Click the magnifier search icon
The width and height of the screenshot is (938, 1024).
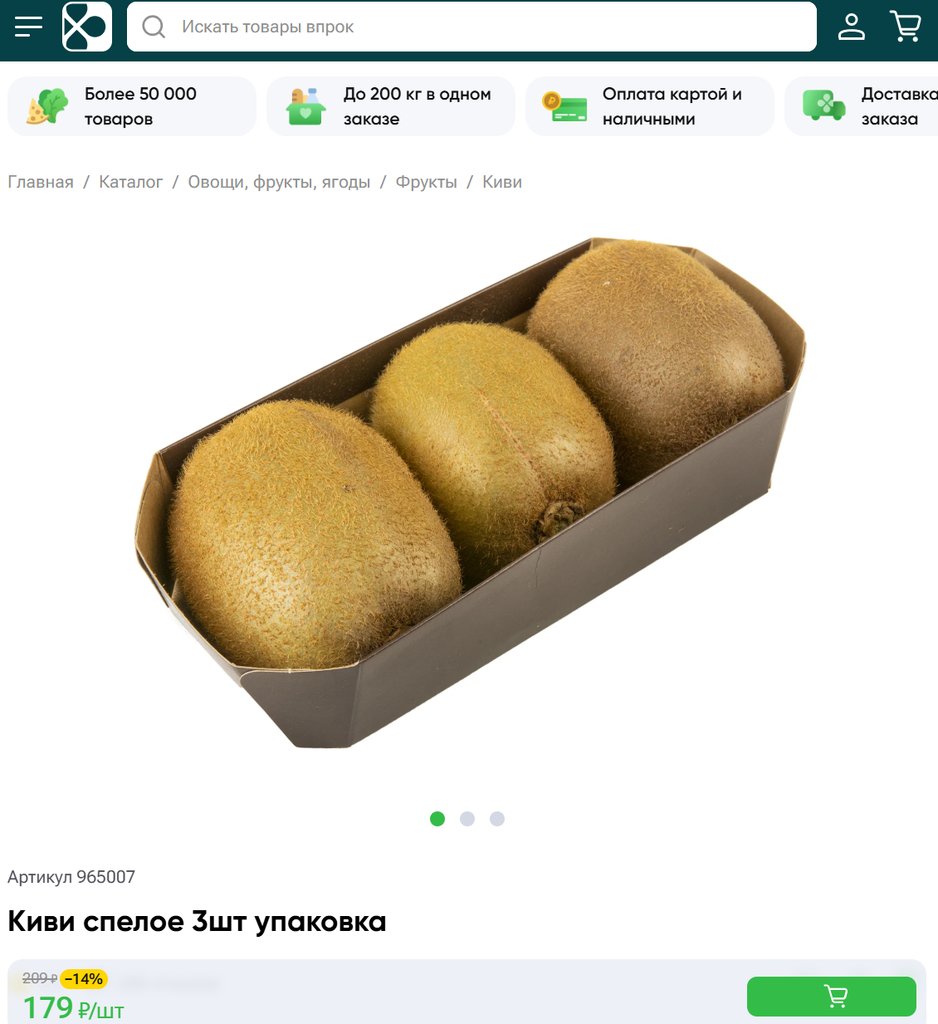(x=154, y=27)
